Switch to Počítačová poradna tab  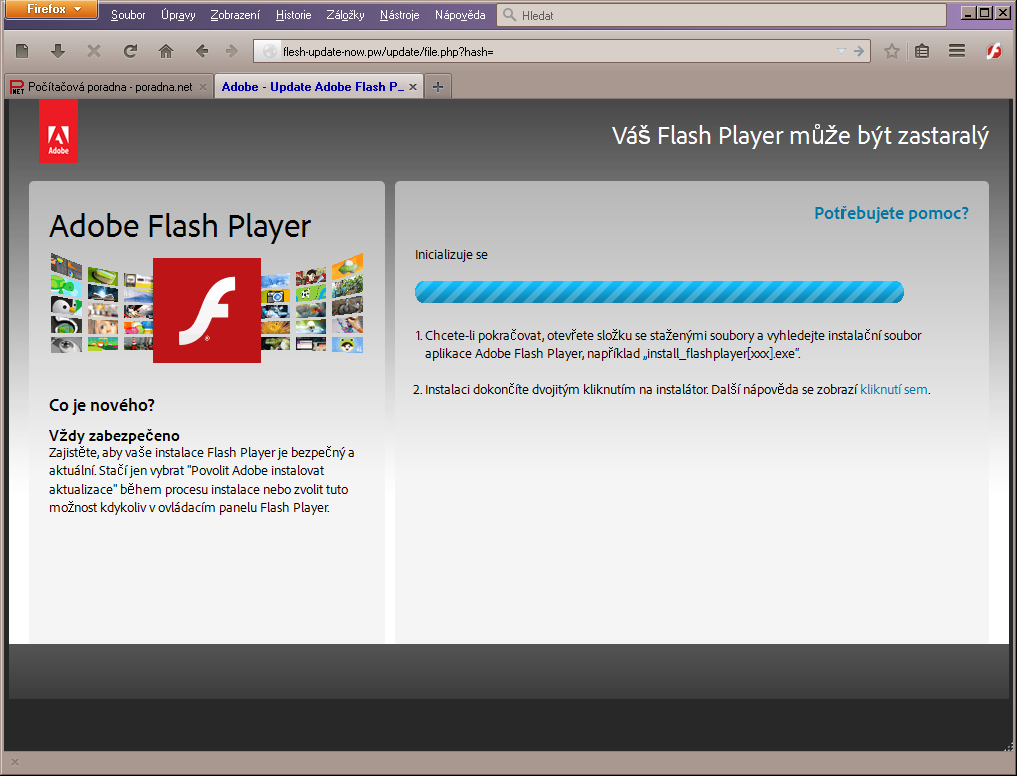pyautogui.click(x=109, y=87)
